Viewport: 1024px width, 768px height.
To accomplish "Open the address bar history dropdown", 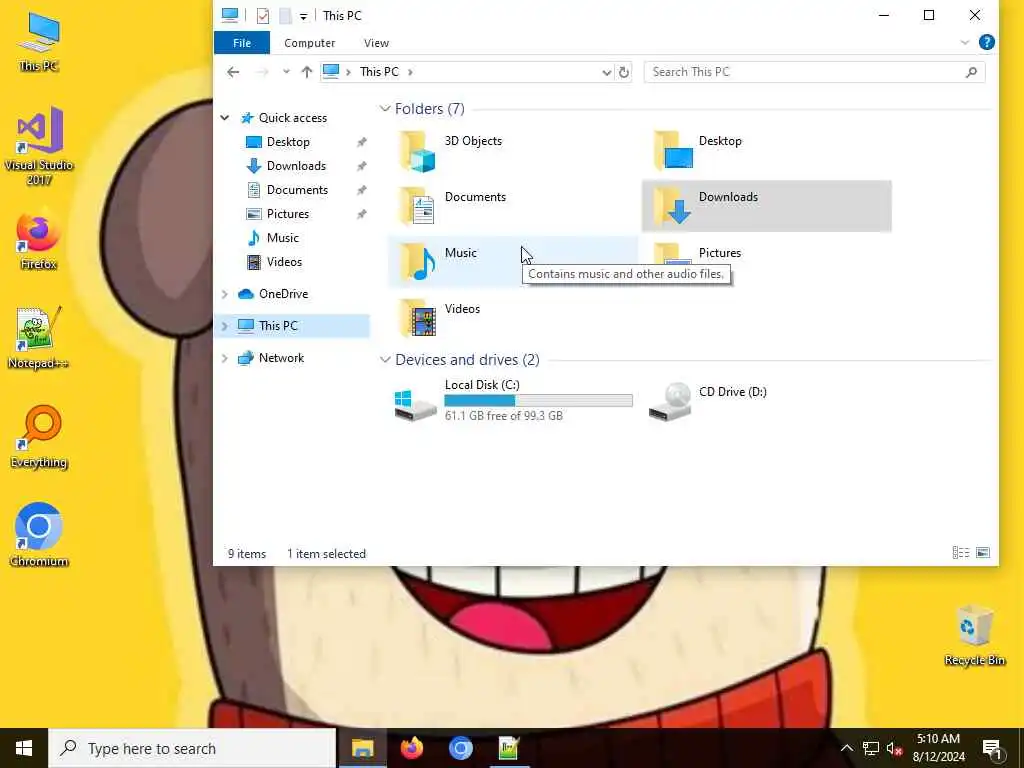I will (607, 72).
